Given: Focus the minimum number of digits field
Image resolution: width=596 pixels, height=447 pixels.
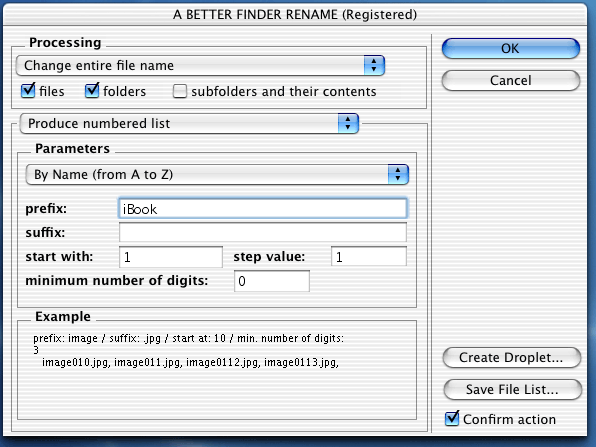Looking at the screenshot, I should pos(272,281).
